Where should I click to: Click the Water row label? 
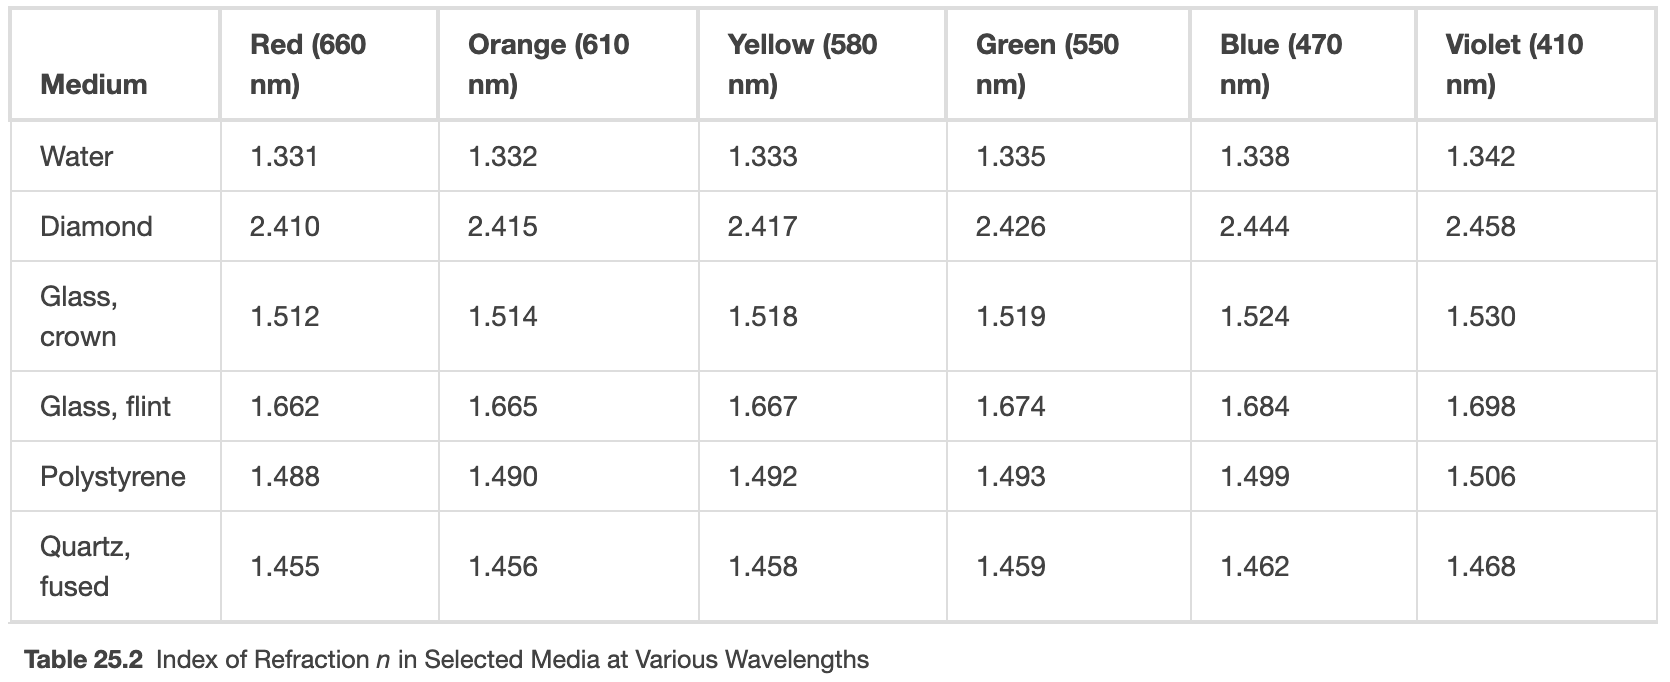[x=76, y=156]
